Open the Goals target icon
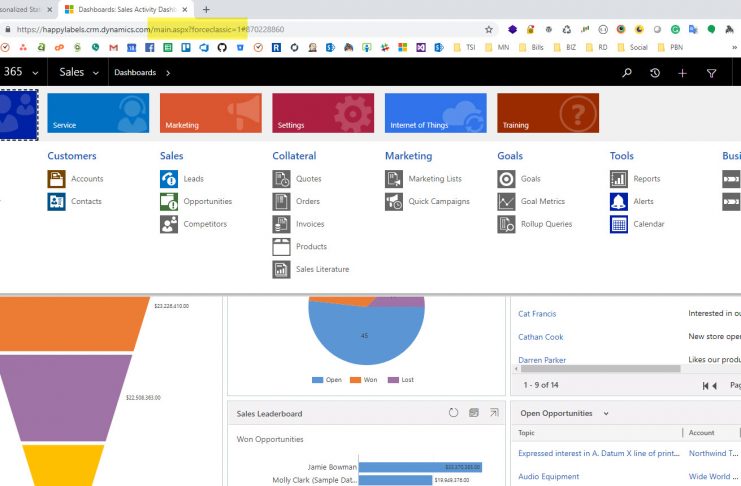The height and width of the screenshot is (486, 741). [x=506, y=179]
